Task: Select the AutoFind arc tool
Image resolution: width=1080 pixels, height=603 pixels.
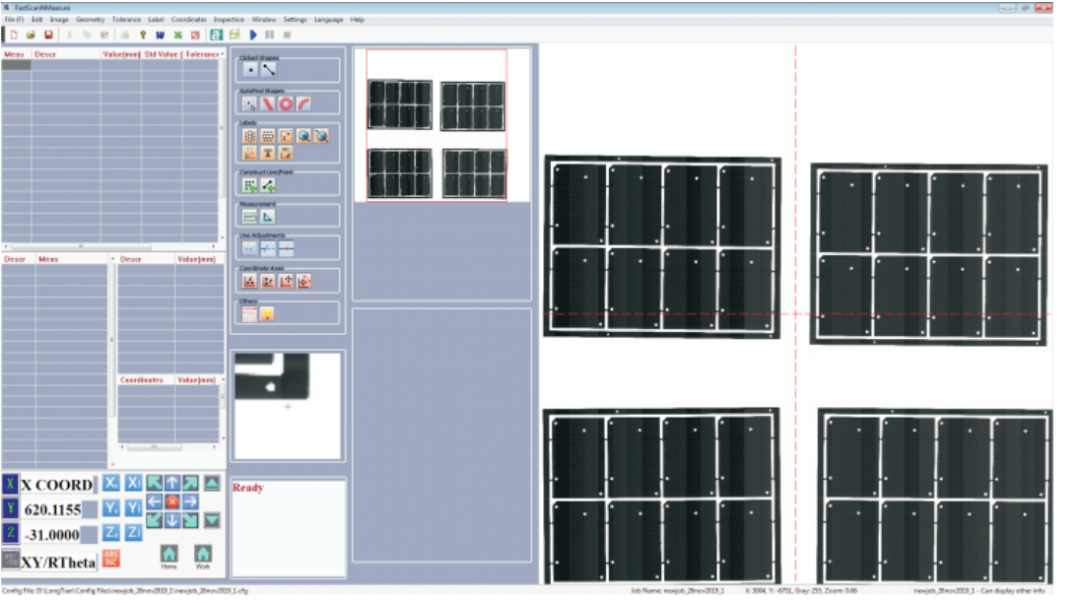Action: tap(304, 104)
